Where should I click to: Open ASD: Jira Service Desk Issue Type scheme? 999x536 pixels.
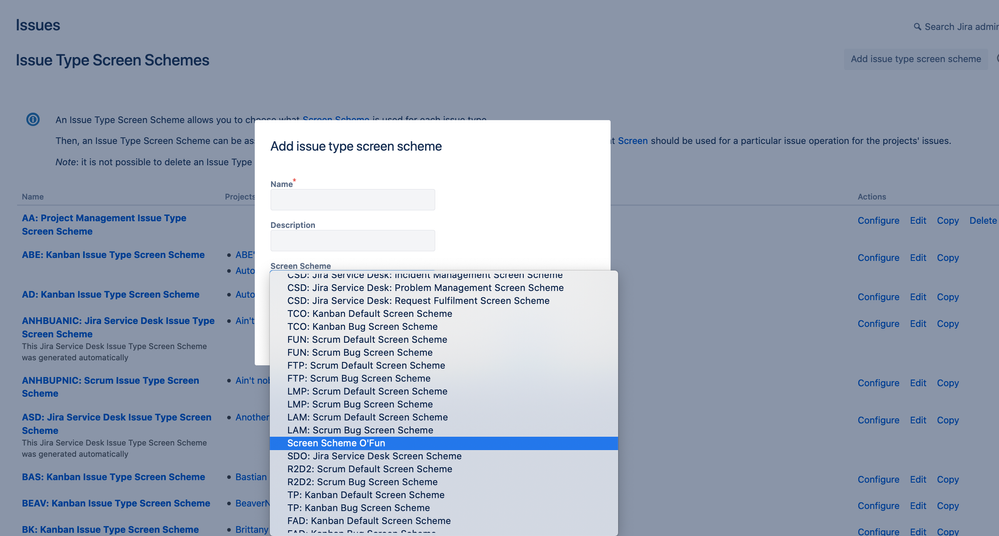(x=117, y=424)
